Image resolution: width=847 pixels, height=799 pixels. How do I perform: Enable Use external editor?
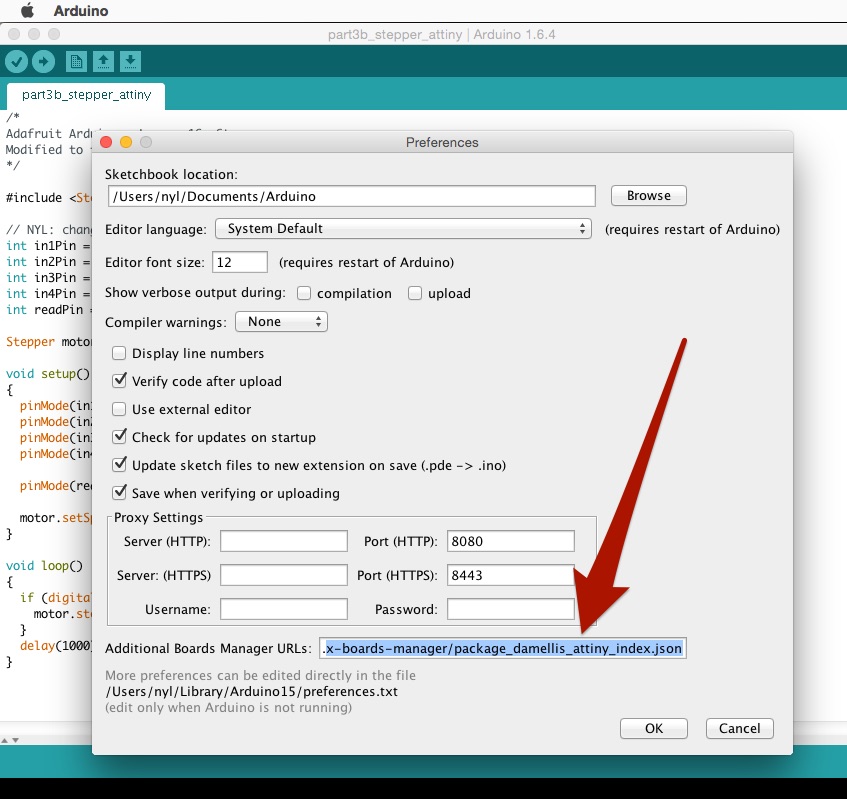pyautogui.click(x=119, y=409)
